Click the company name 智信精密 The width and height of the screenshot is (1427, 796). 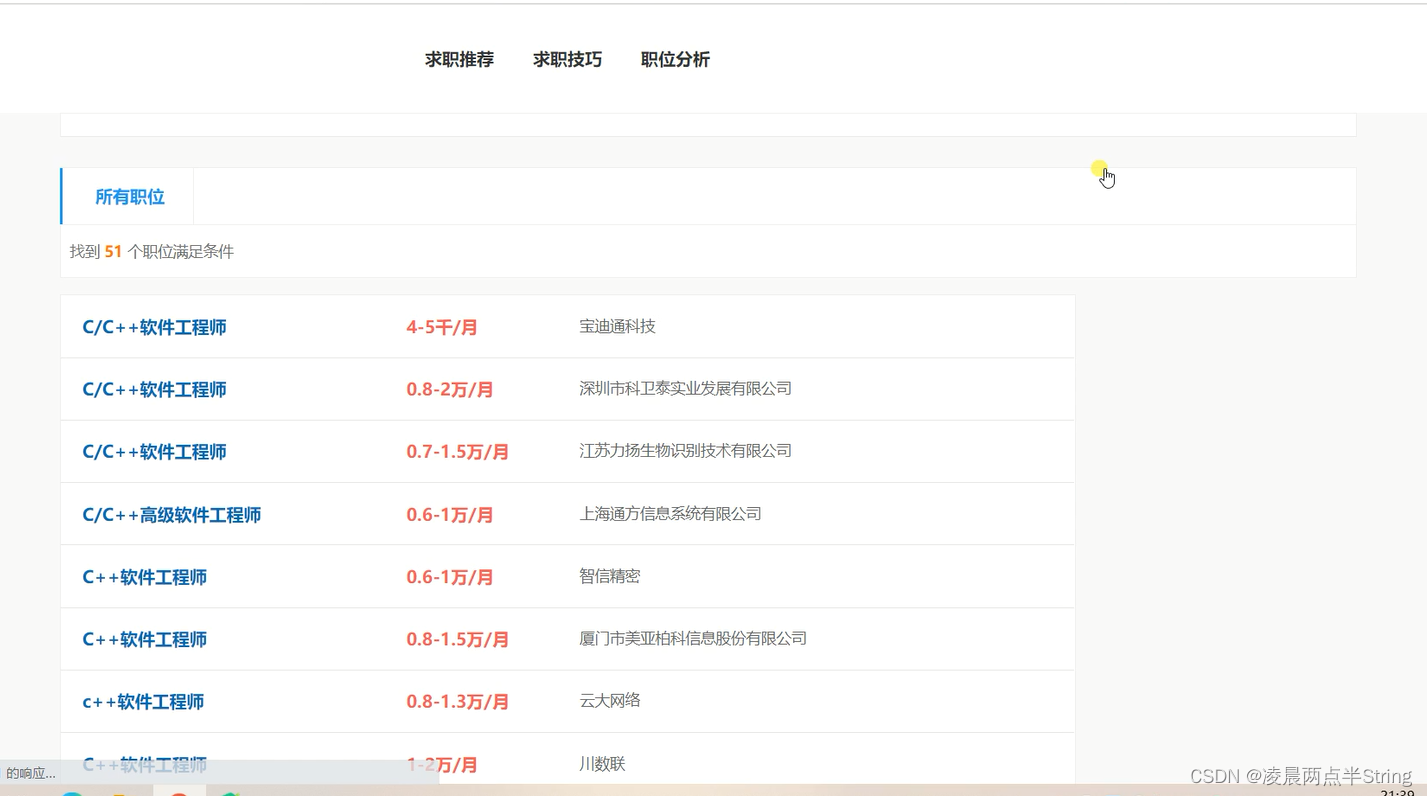(x=609, y=576)
